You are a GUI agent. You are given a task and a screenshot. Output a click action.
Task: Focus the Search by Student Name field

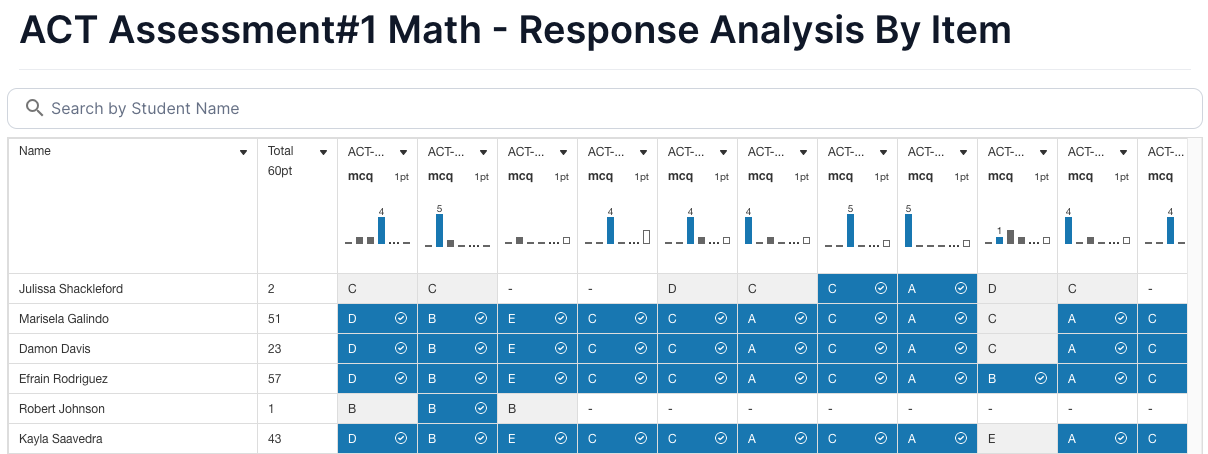pos(620,108)
